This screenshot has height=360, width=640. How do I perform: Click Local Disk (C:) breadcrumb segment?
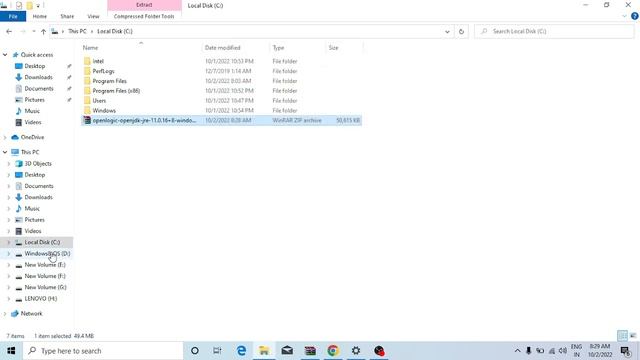pyautogui.click(x=115, y=31)
